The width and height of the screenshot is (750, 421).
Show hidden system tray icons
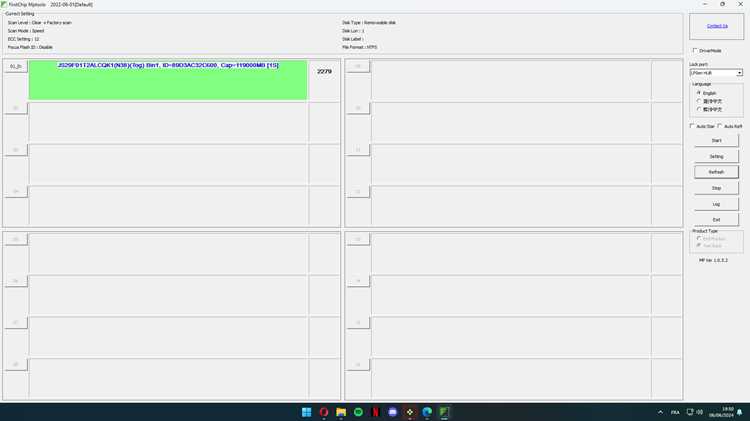coord(661,412)
